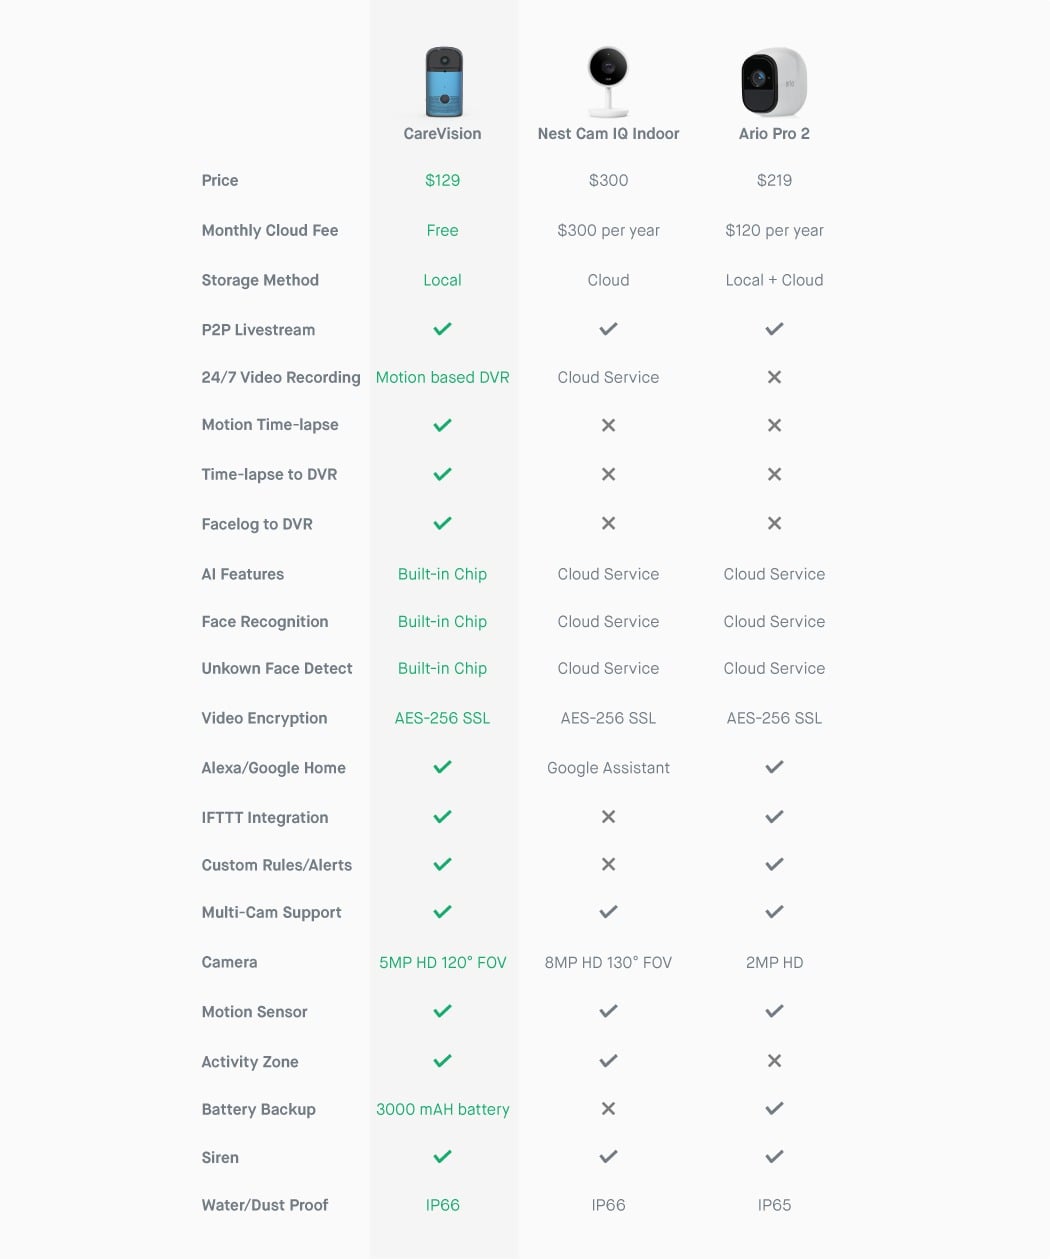The height and width of the screenshot is (1259, 1050).
Task: Click Ario Pro 2's Activity Zone cross icon
Action: click(x=774, y=1061)
